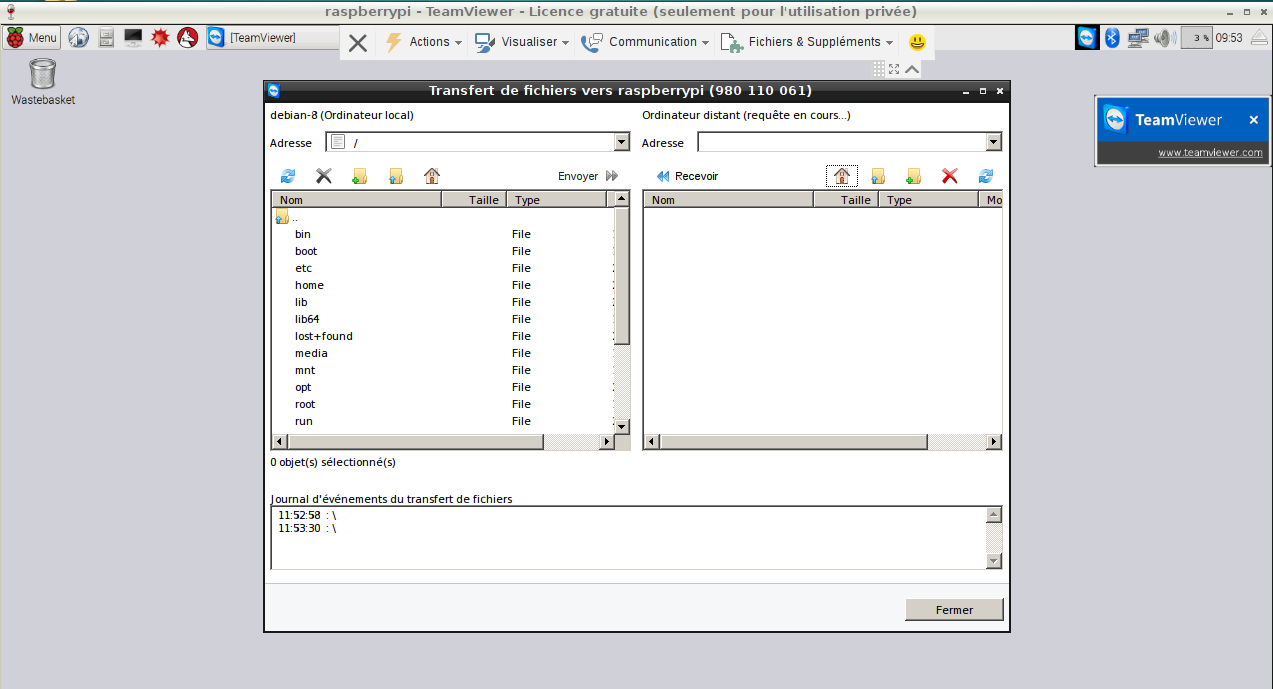
Task: Open the Actions menu
Action: coord(424,42)
